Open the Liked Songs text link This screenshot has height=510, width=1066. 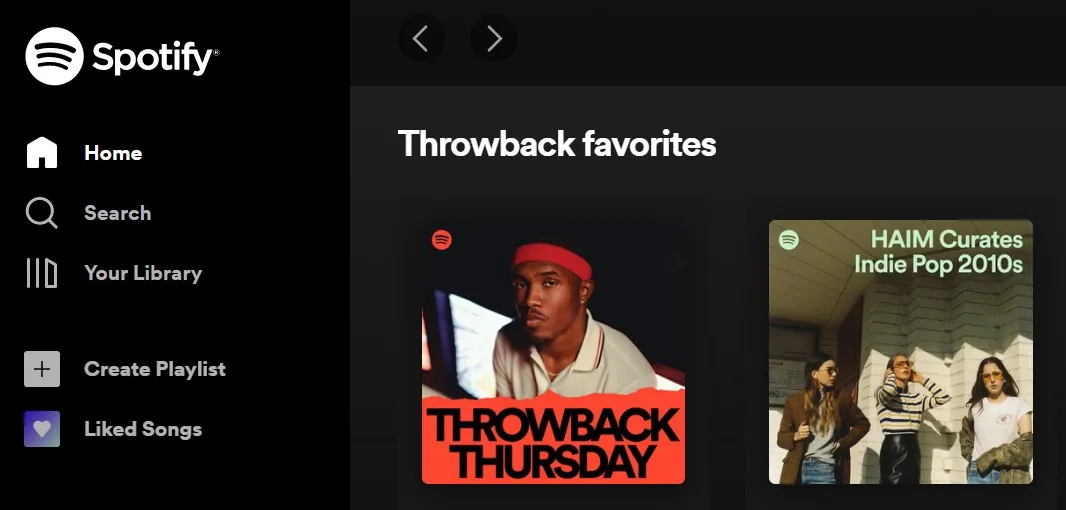pyautogui.click(x=143, y=429)
